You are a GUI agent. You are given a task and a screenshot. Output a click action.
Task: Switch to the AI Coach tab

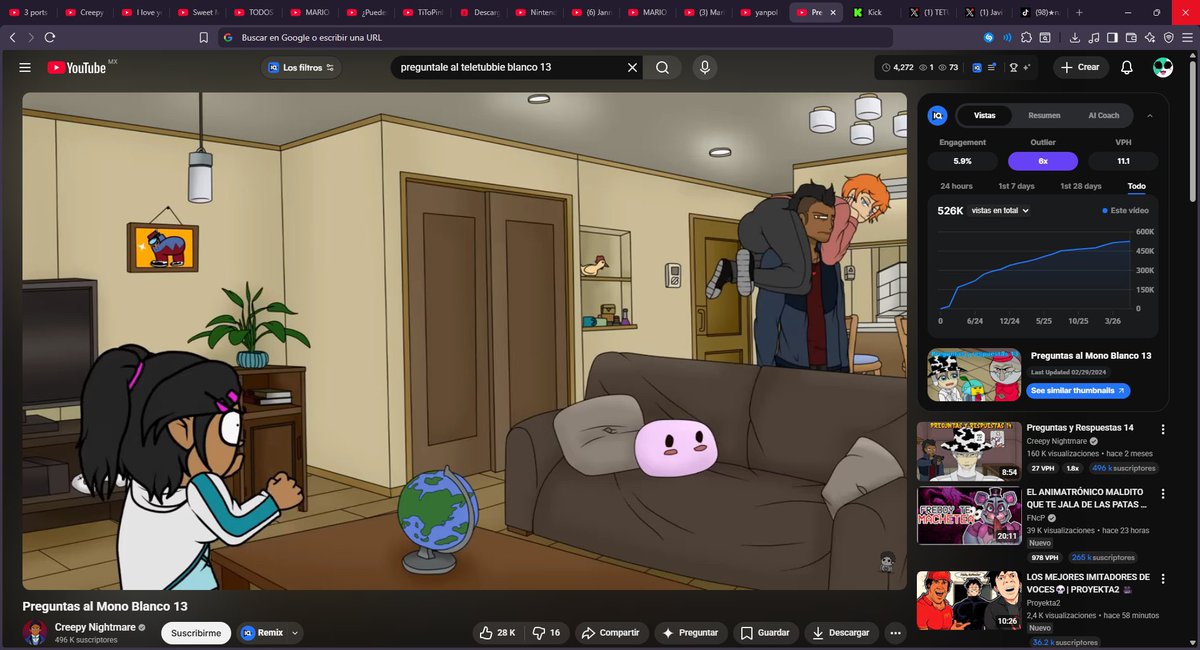click(x=1104, y=116)
